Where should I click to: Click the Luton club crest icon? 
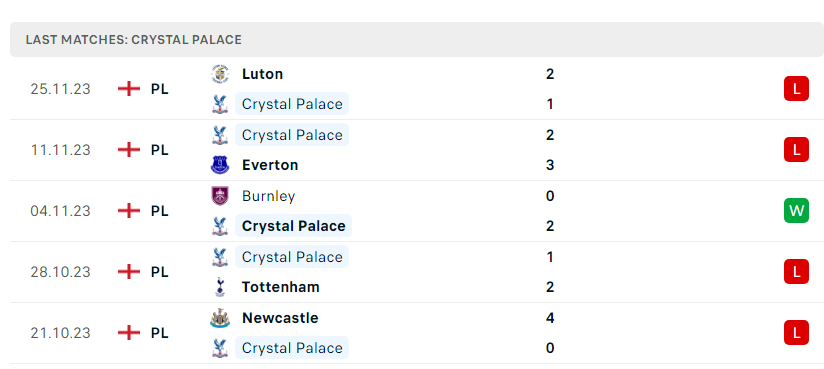click(220, 74)
